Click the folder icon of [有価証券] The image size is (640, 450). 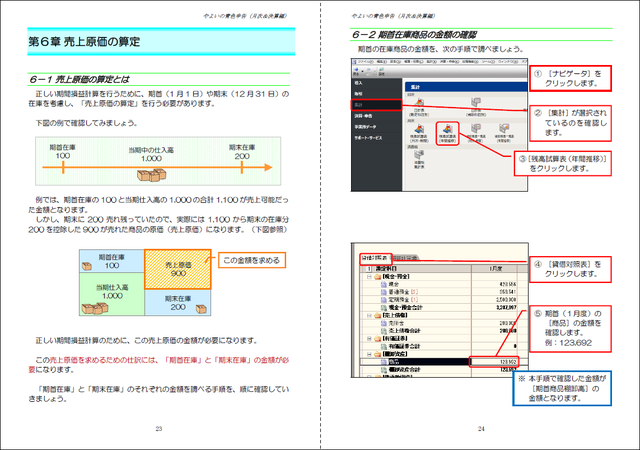pyautogui.click(x=378, y=339)
